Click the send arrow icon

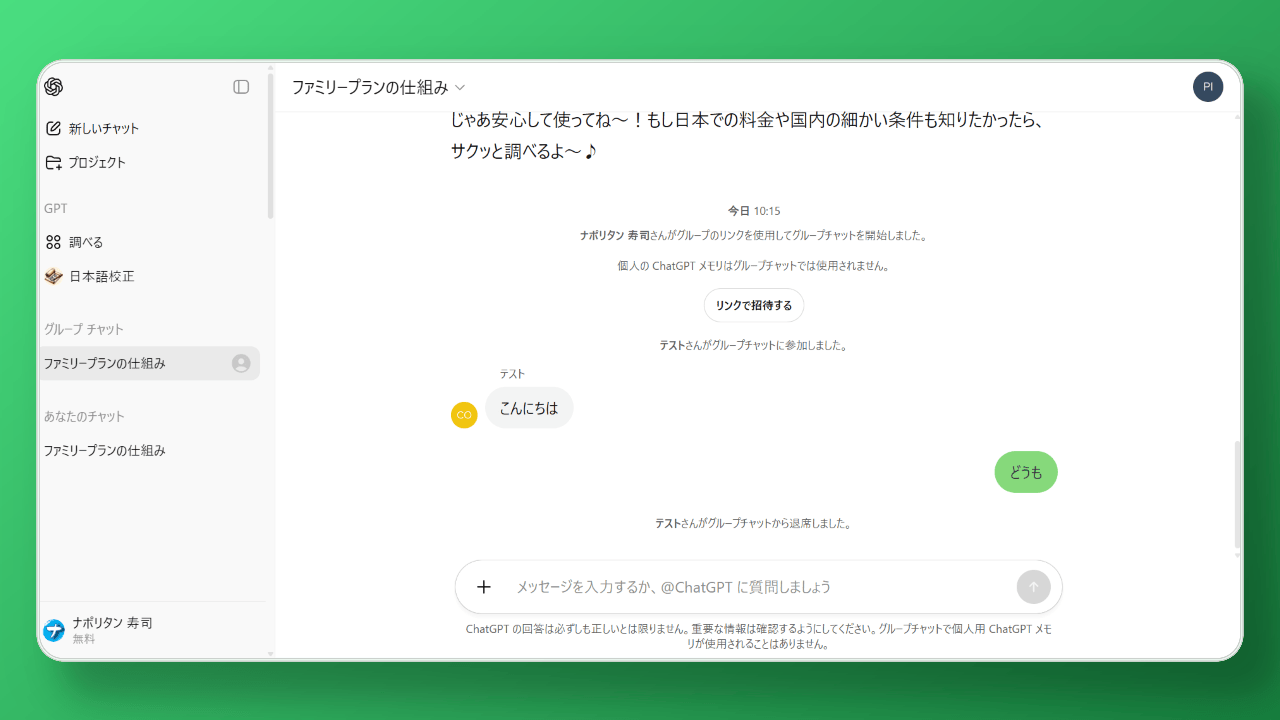[x=1033, y=587]
